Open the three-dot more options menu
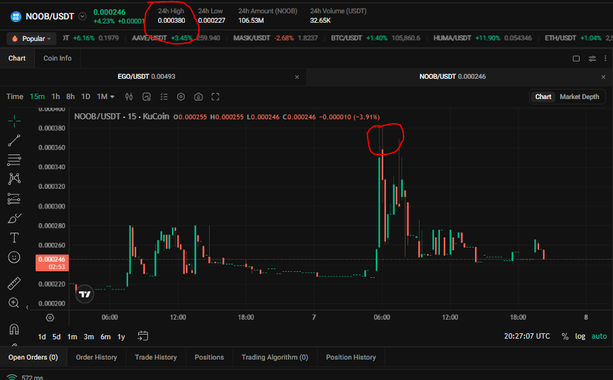Viewport: 613px width, 380px height. coord(606,59)
